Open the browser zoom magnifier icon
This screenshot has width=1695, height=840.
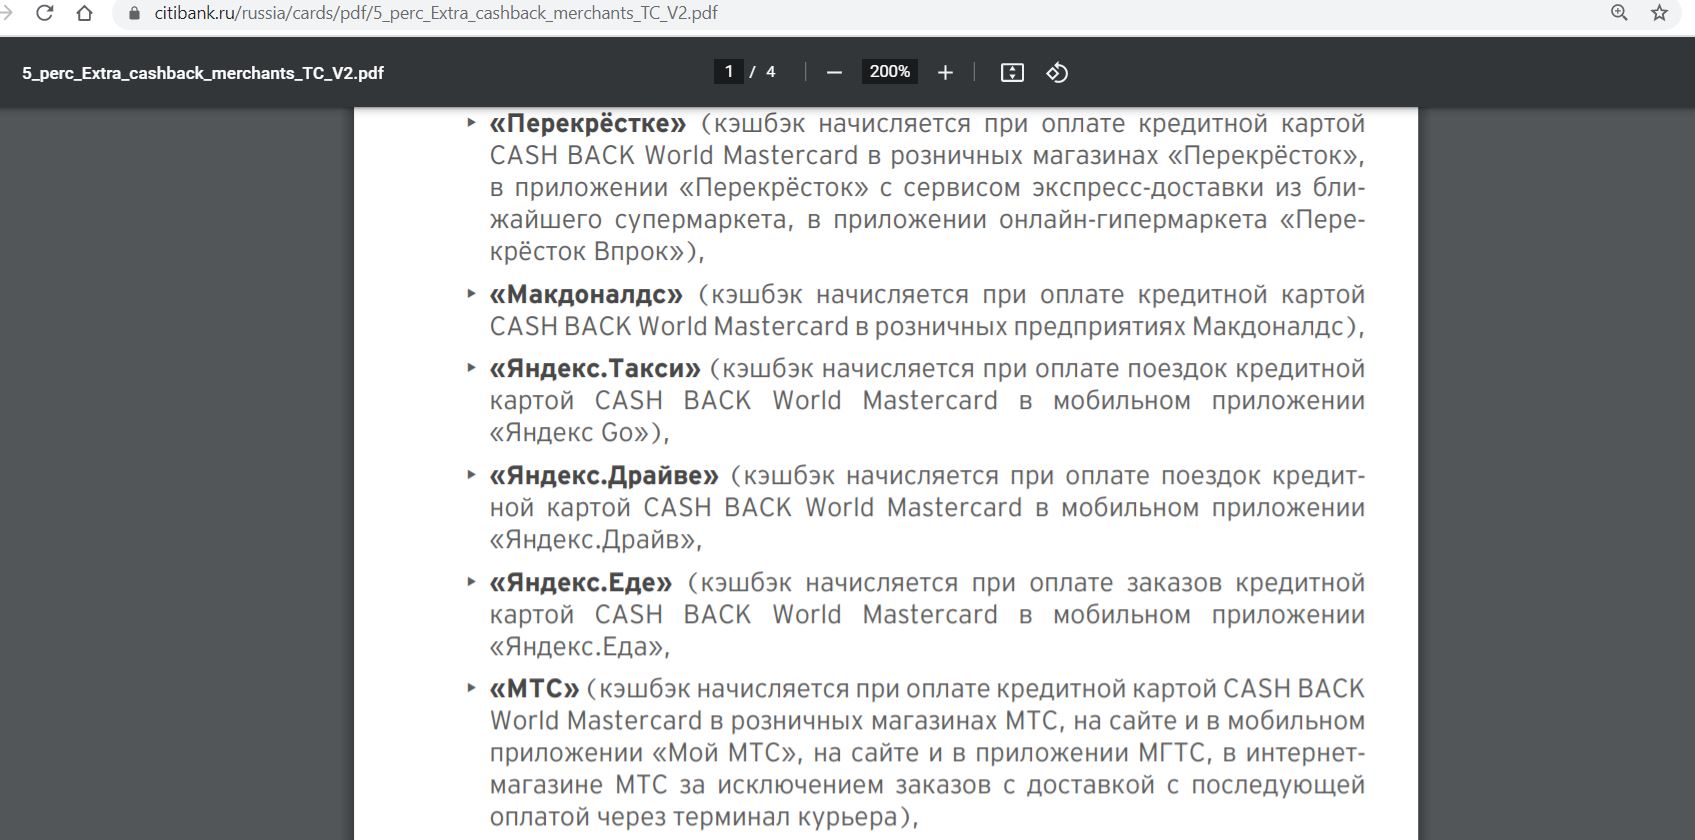(1619, 13)
